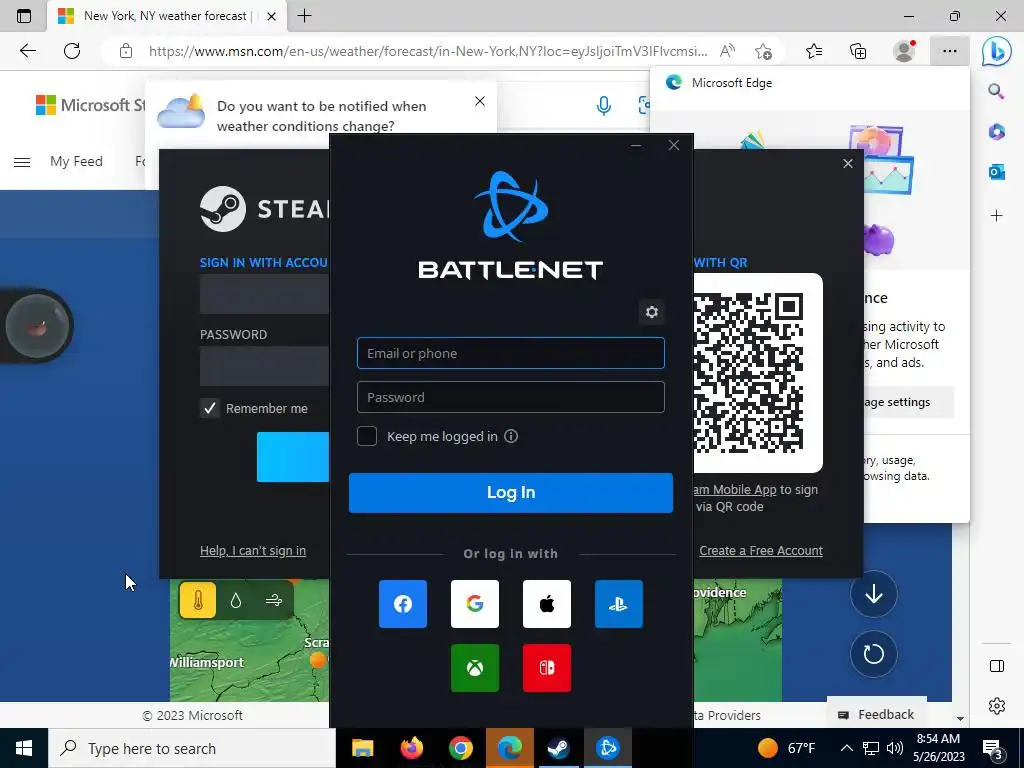Open taskbar weather 67°F widget
1024x768 pixels.
(x=787, y=748)
